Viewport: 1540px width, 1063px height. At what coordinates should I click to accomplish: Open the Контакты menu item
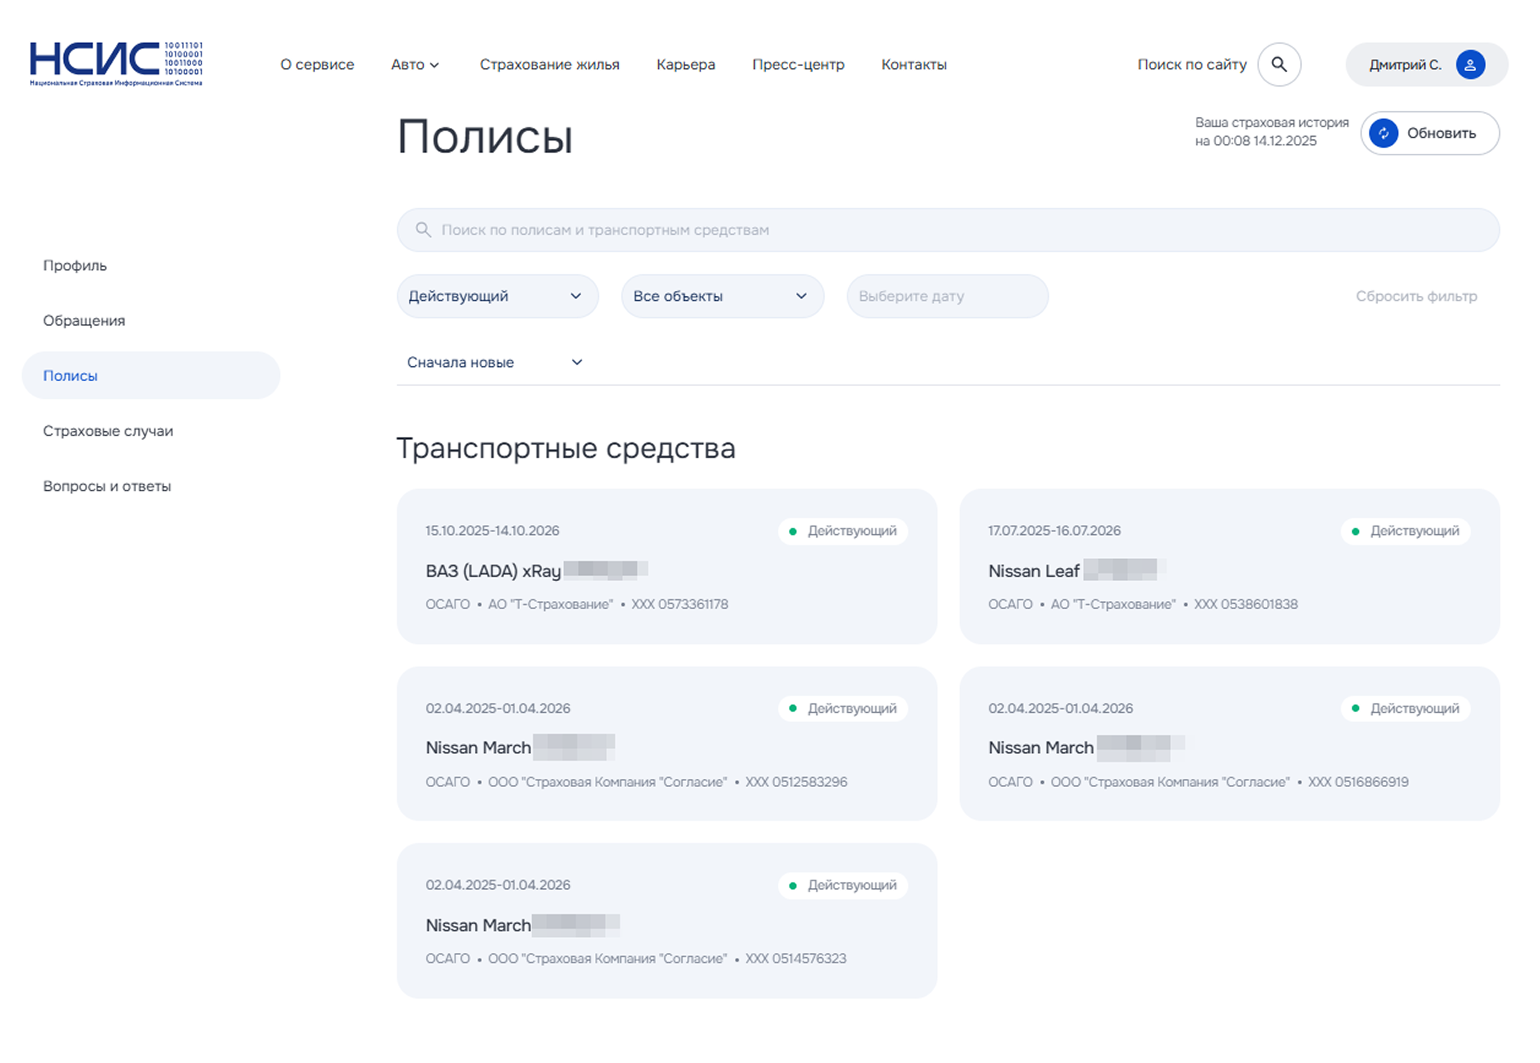(x=913, y=64)
